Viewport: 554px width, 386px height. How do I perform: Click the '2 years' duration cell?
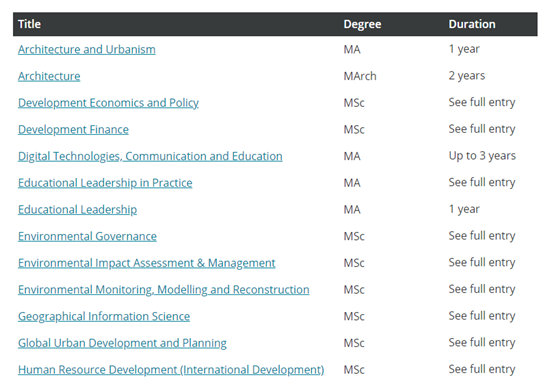click(x=466, y=76)
